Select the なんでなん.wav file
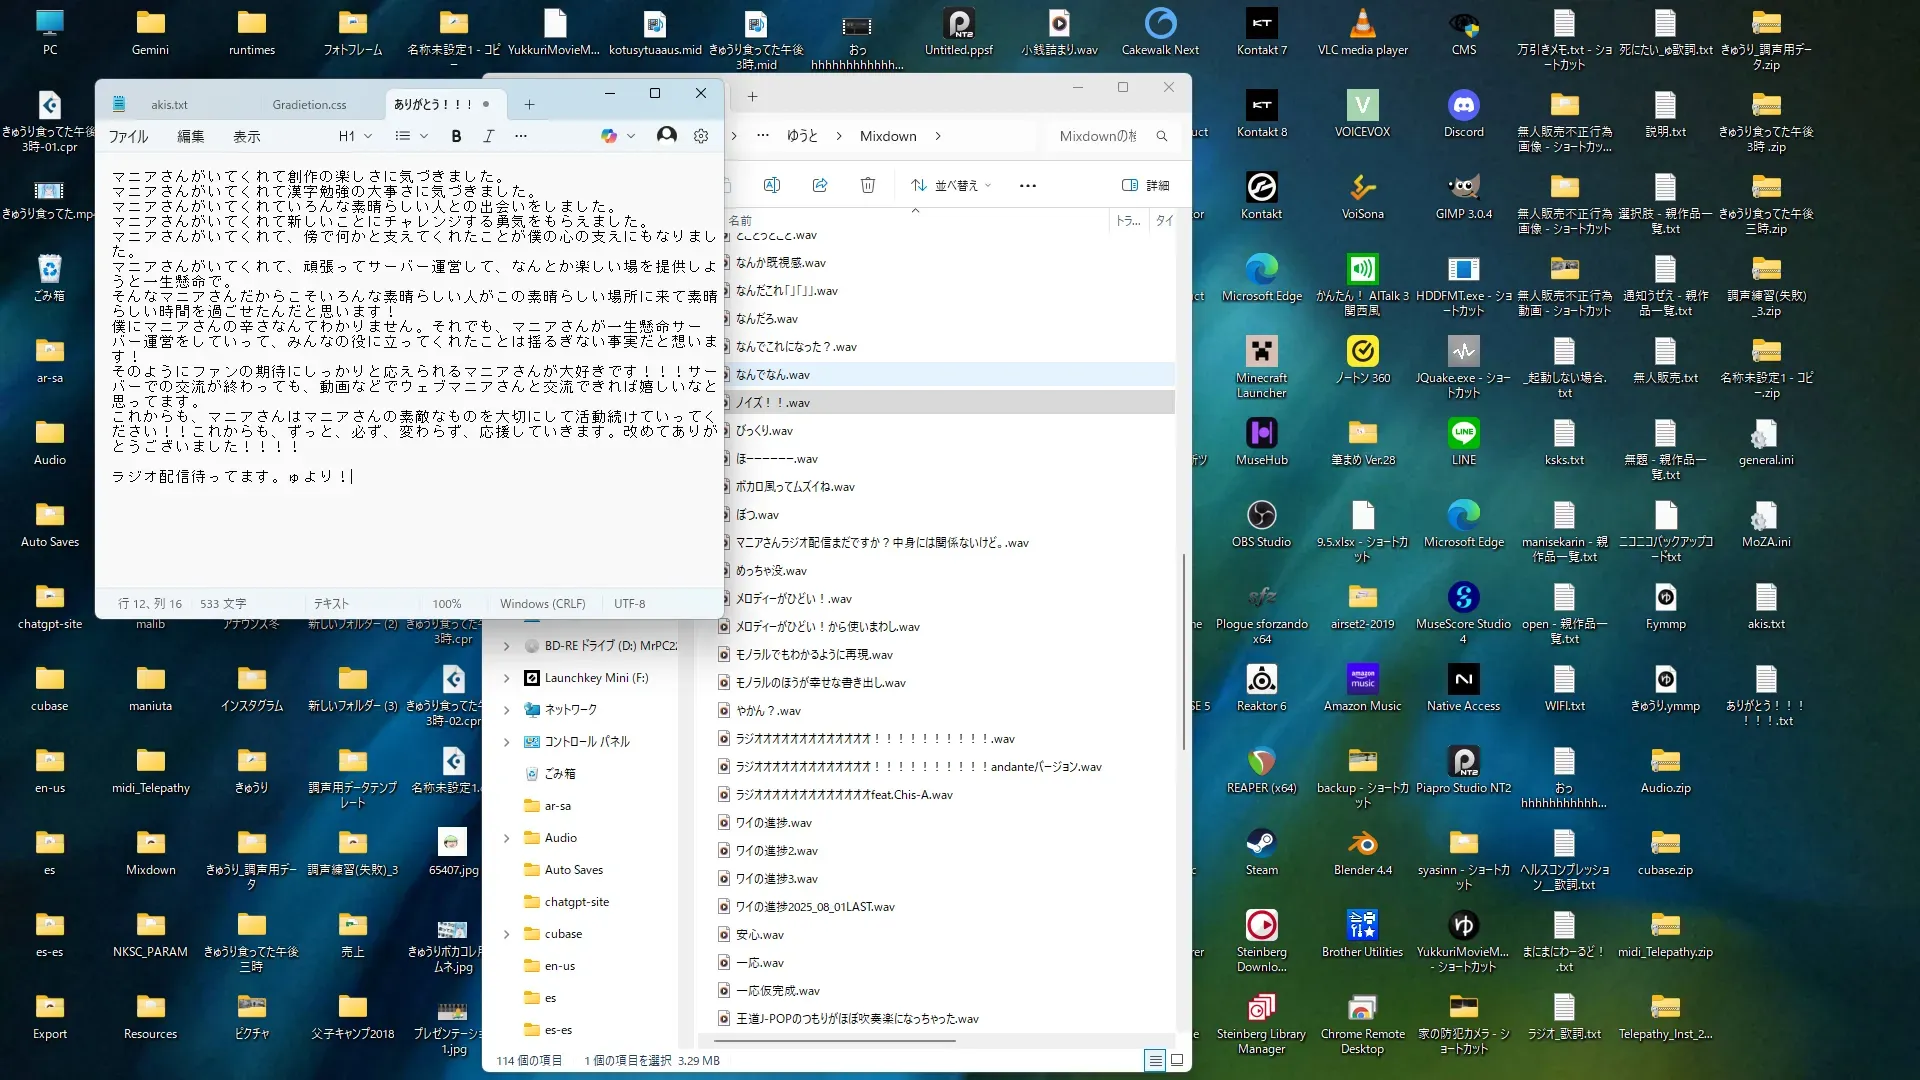This screenshot has width=1920, height=1080. point(773,375)
